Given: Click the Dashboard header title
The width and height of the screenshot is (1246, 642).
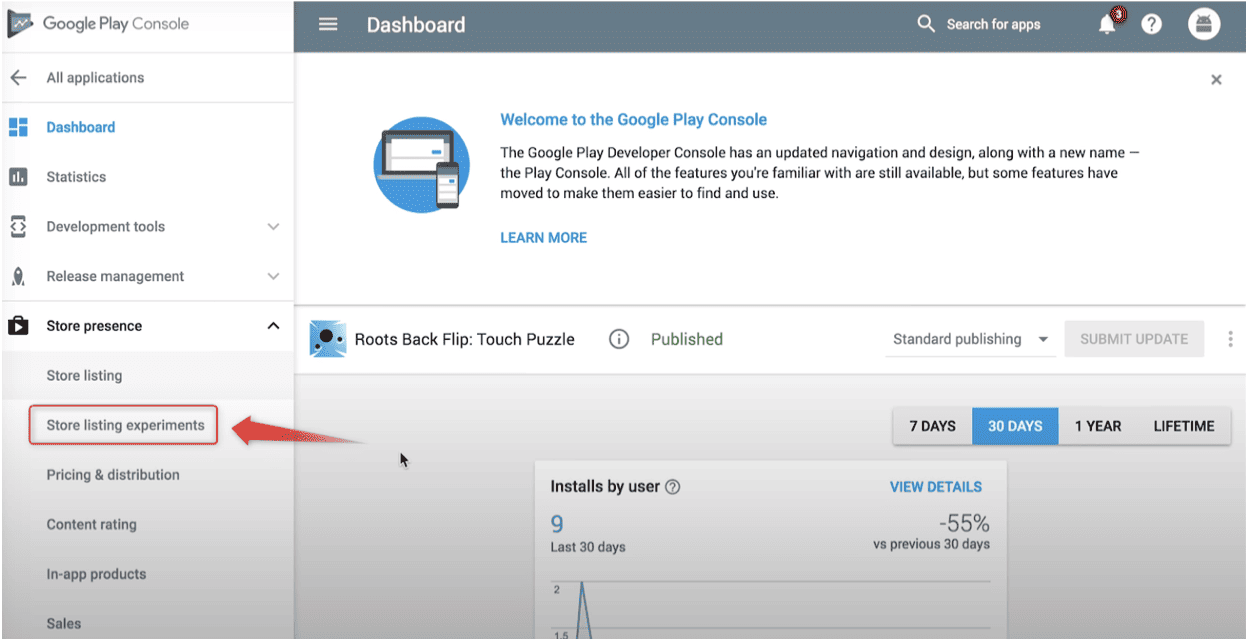Looking at the screenshot, I should (416, 24).
